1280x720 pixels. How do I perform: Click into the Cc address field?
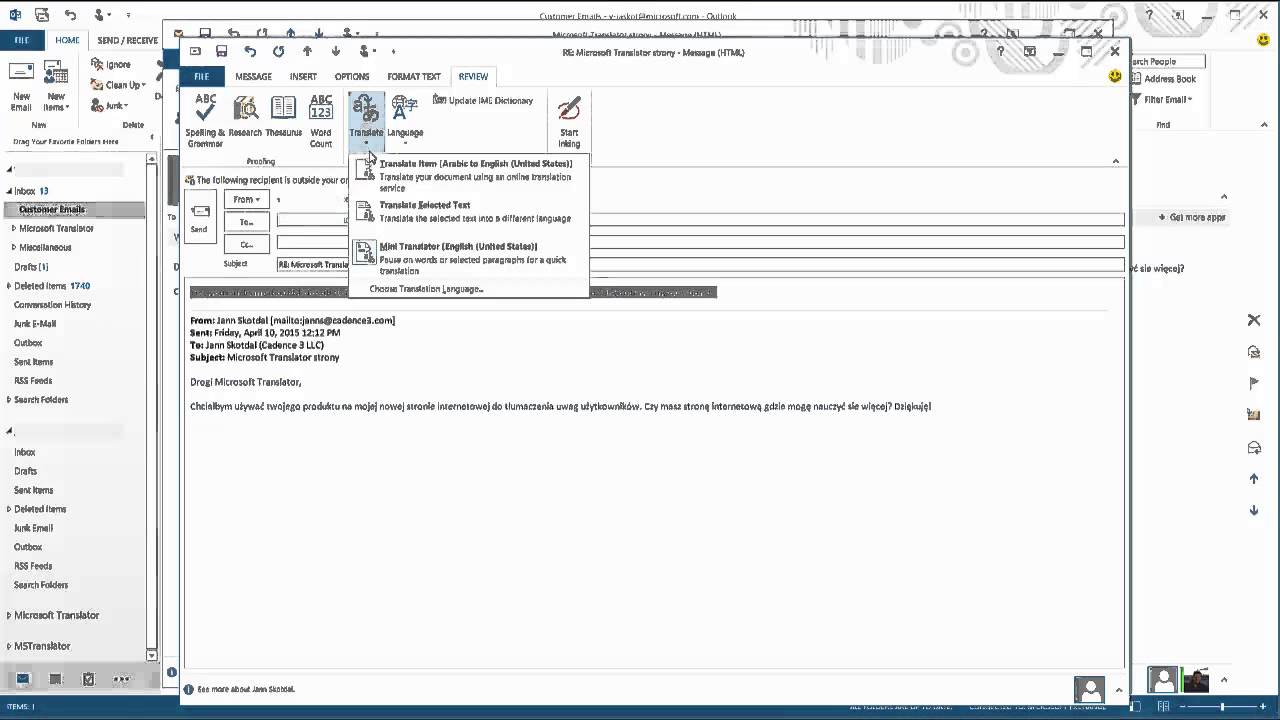pyautogui.click(x=700, y=242)
